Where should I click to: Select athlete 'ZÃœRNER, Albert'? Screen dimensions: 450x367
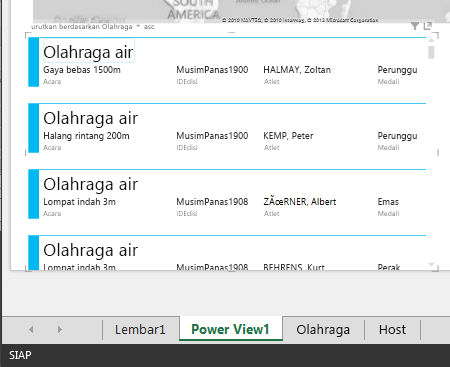coord(300,202)
